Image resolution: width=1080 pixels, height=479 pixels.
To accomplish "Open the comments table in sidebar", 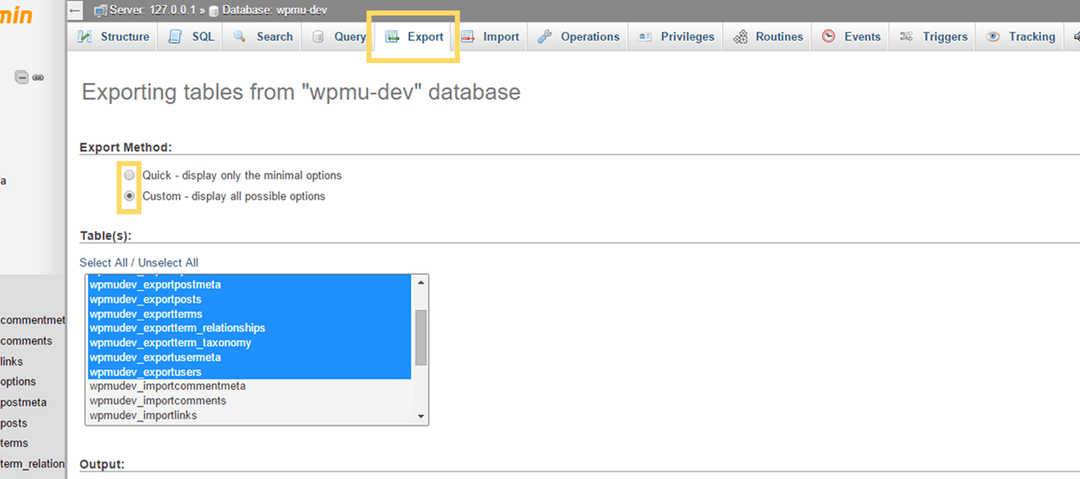I will point(26,340).
